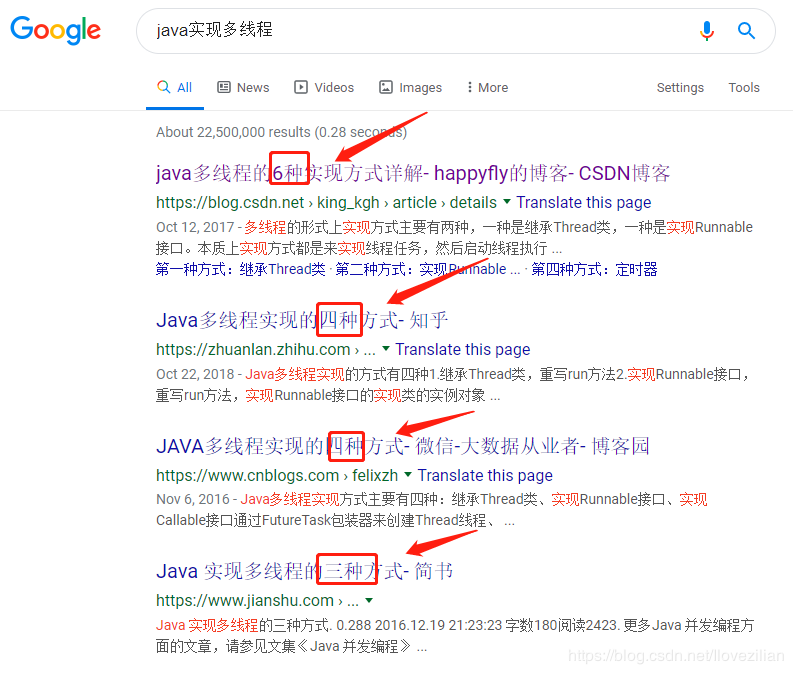Open sitelink 第一种方式：继承Thread类
Image resolution: width=793 pixels, height=674 pixels.
[241, 269]
